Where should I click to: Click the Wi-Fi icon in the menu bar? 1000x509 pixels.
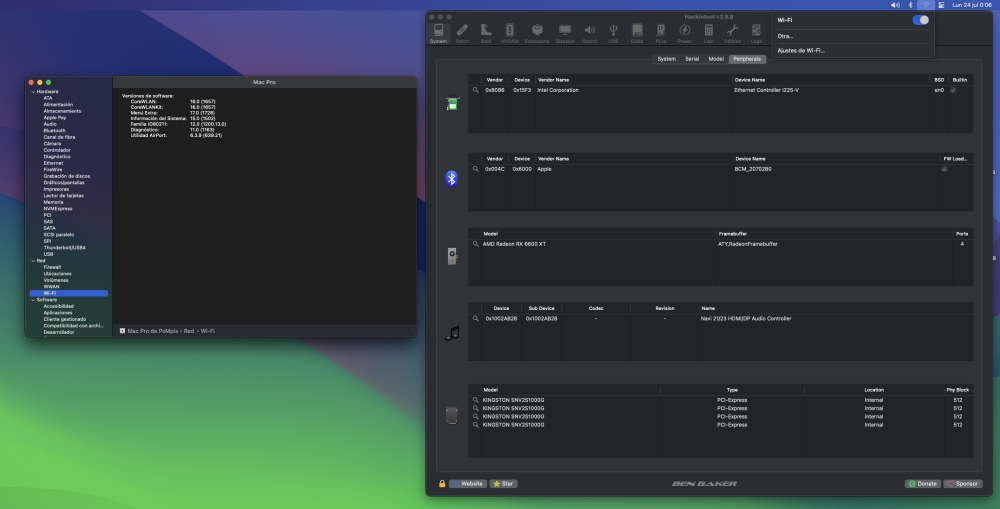click(925, 4)
